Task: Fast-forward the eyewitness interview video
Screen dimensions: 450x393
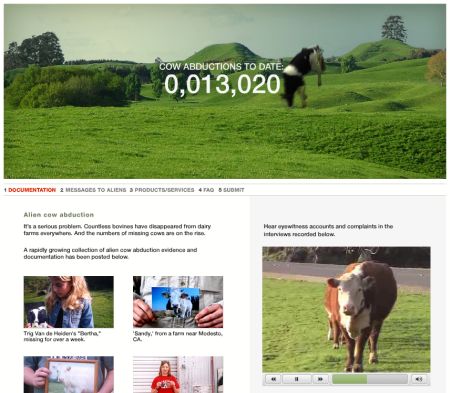Action: tap(320, 379)
